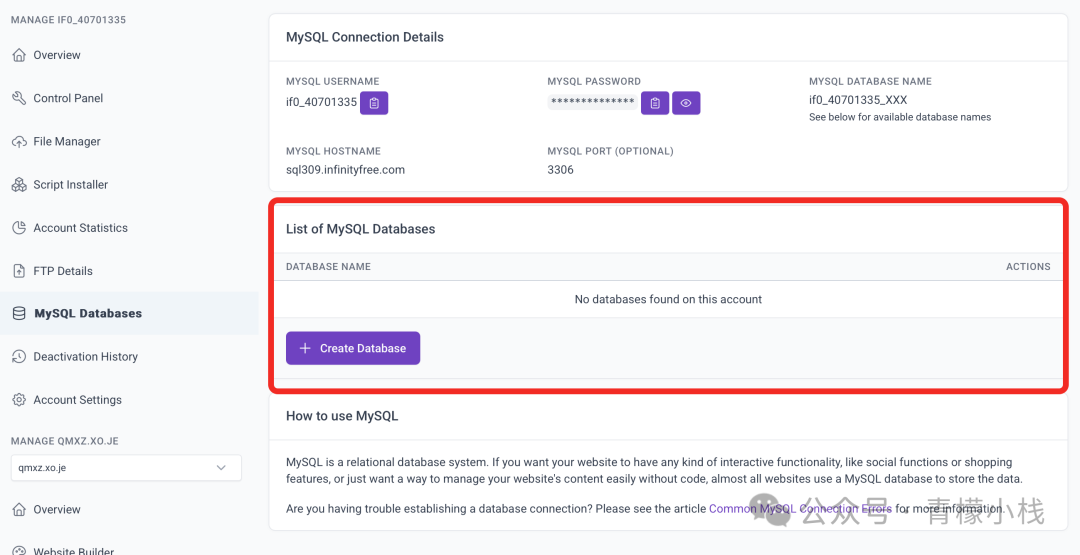Click the File Manager cloud icon

(x=19, y=142)
